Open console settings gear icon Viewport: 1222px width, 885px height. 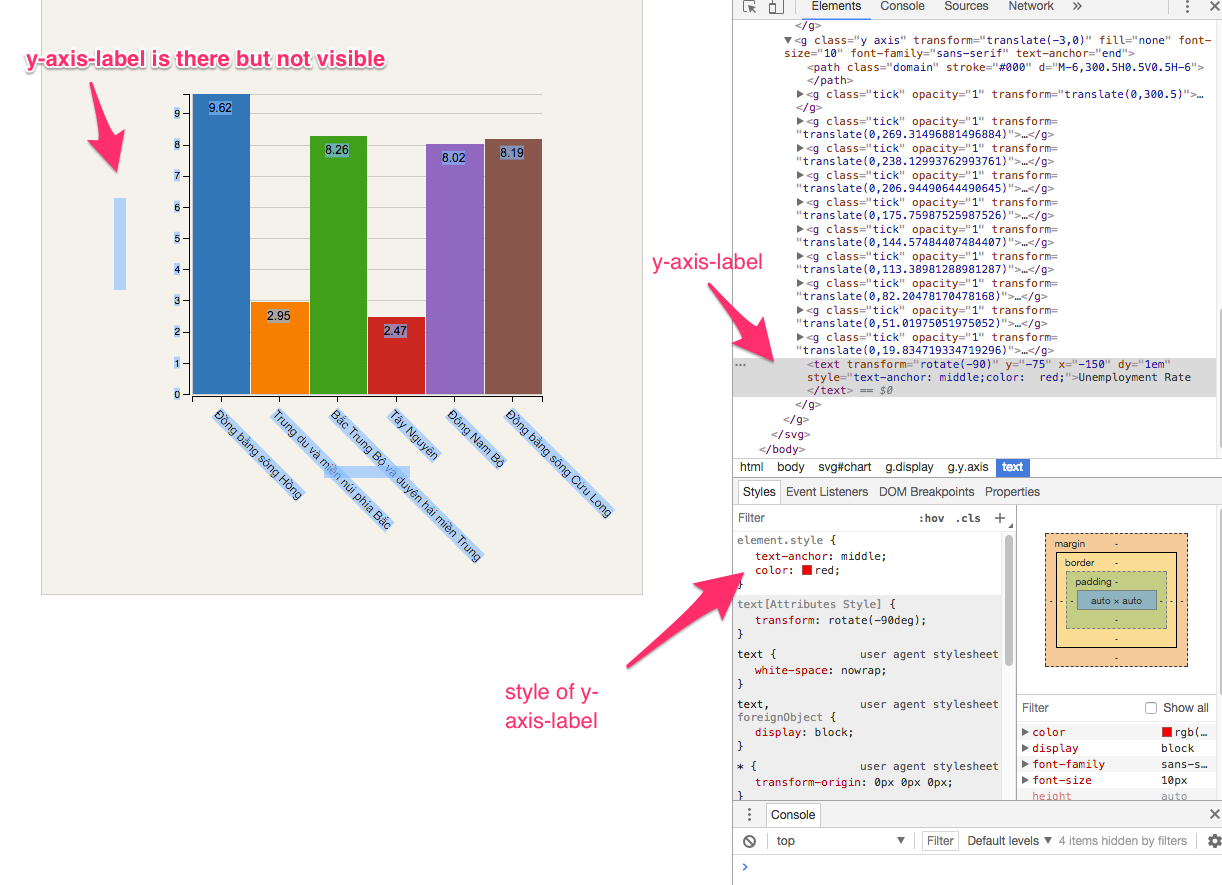click(1214, 841)
